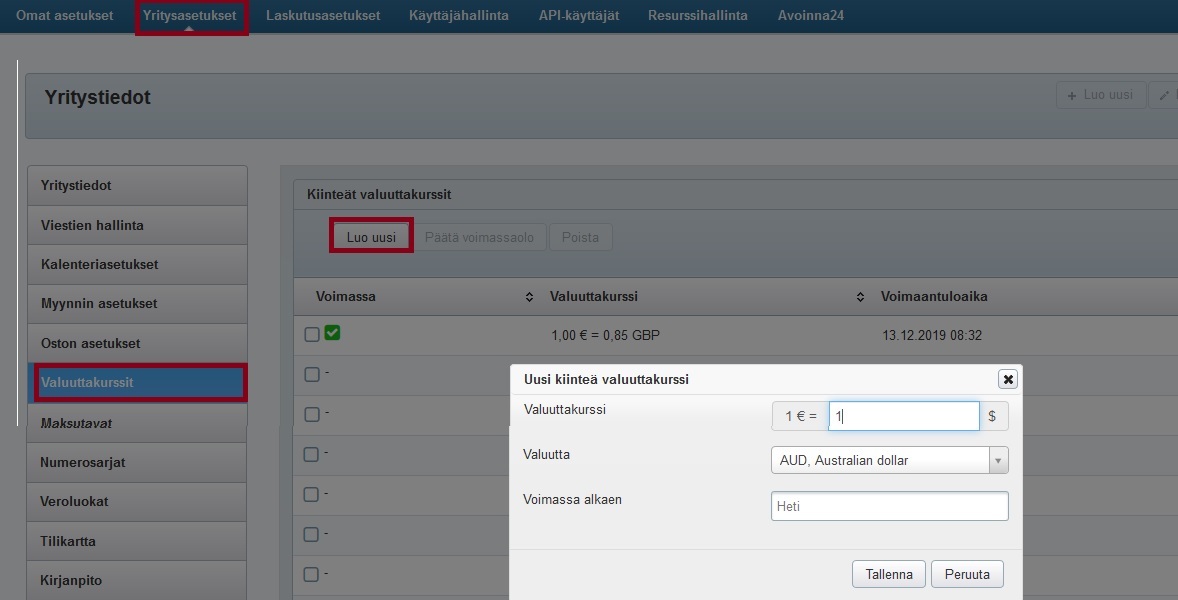Focus the Voimassa alkaen date field
Screen dimensions: 1178x600
coord(889,506)
